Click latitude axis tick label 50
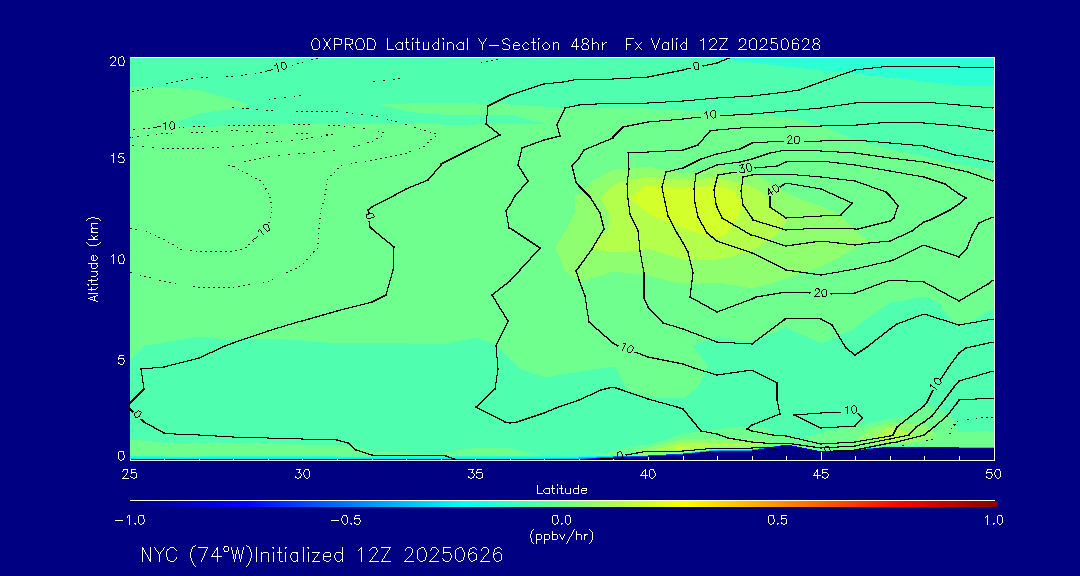The image size is (1080, 576). [994, 474]
